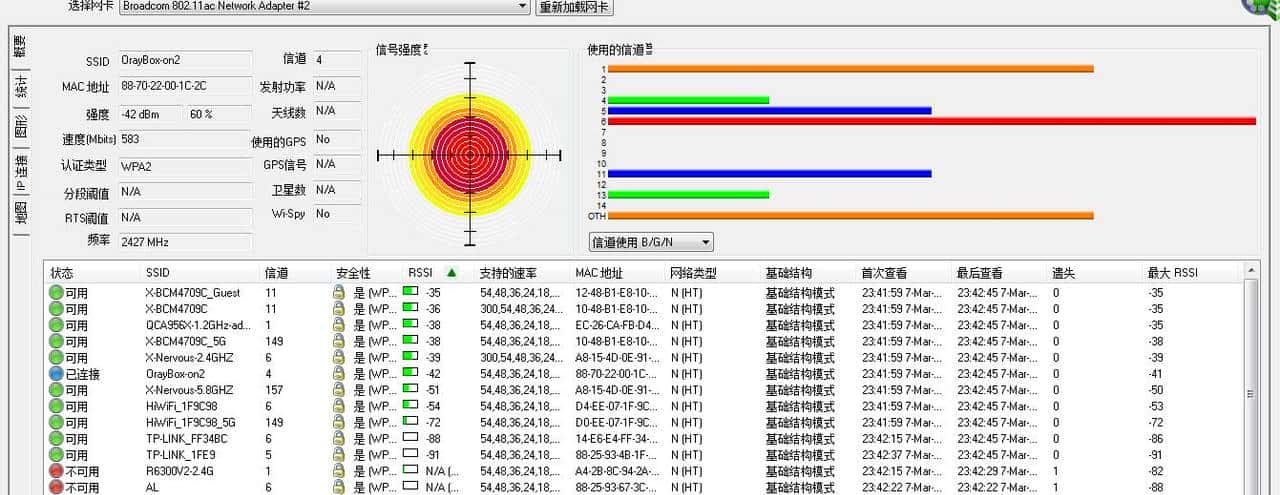The width and height of the screenshot is (1280, 495).
Task: Switch to the IP连接 vertical tab
Action: coord(20,173)
